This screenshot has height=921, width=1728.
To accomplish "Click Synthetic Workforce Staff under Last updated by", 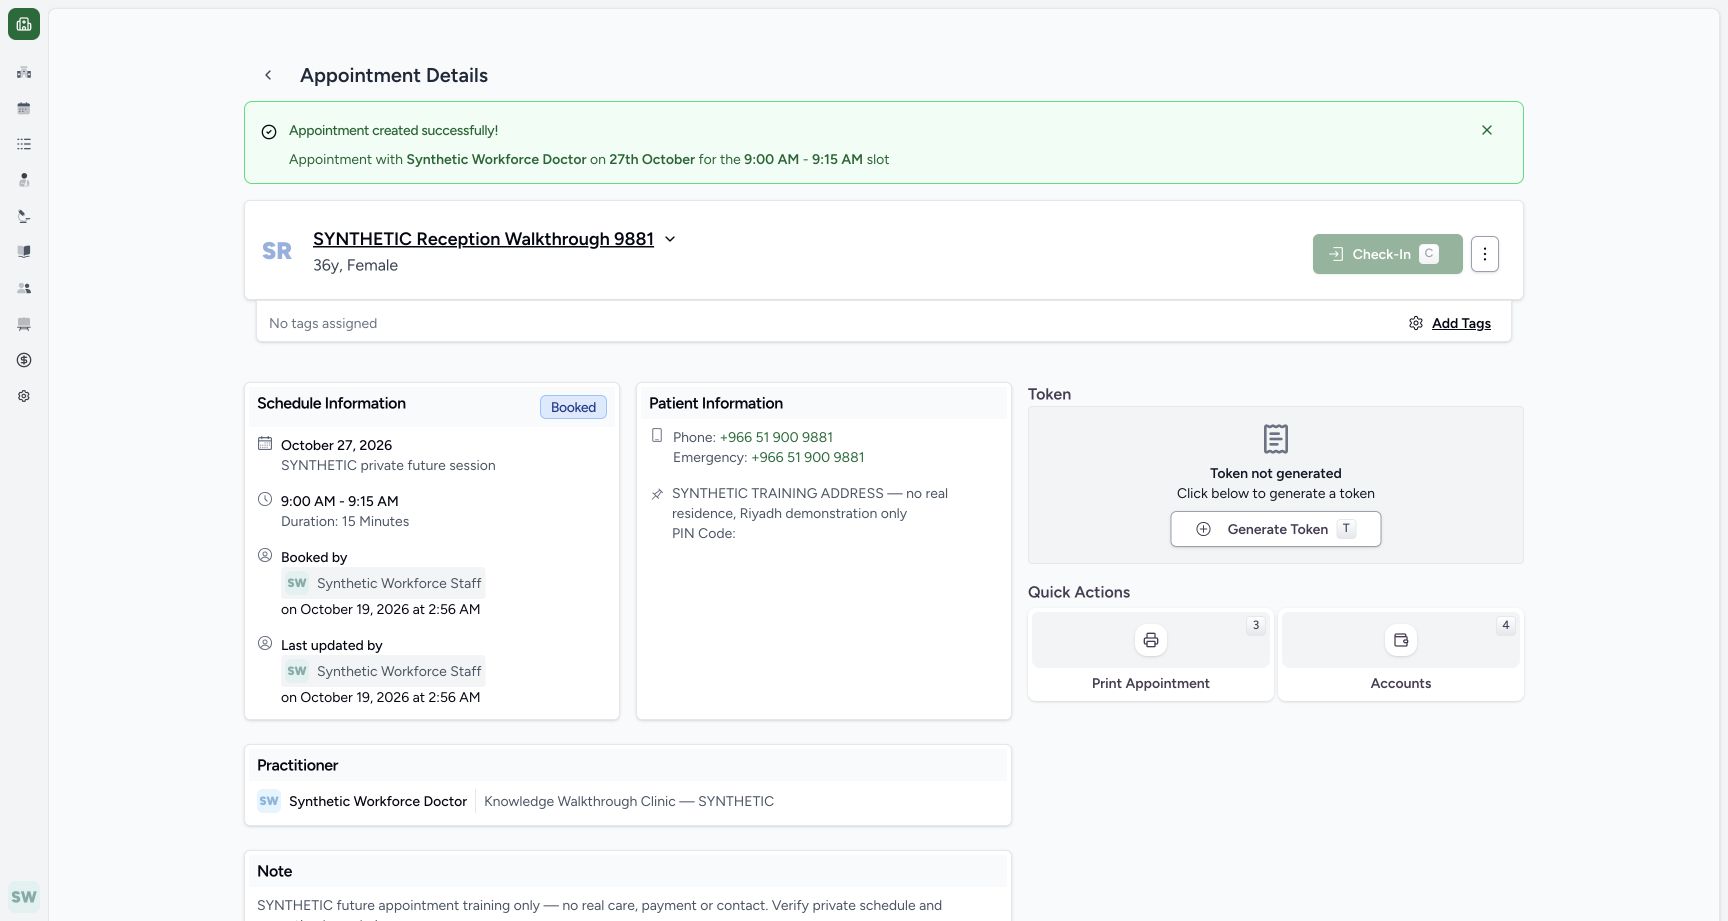I will (383, 671).
